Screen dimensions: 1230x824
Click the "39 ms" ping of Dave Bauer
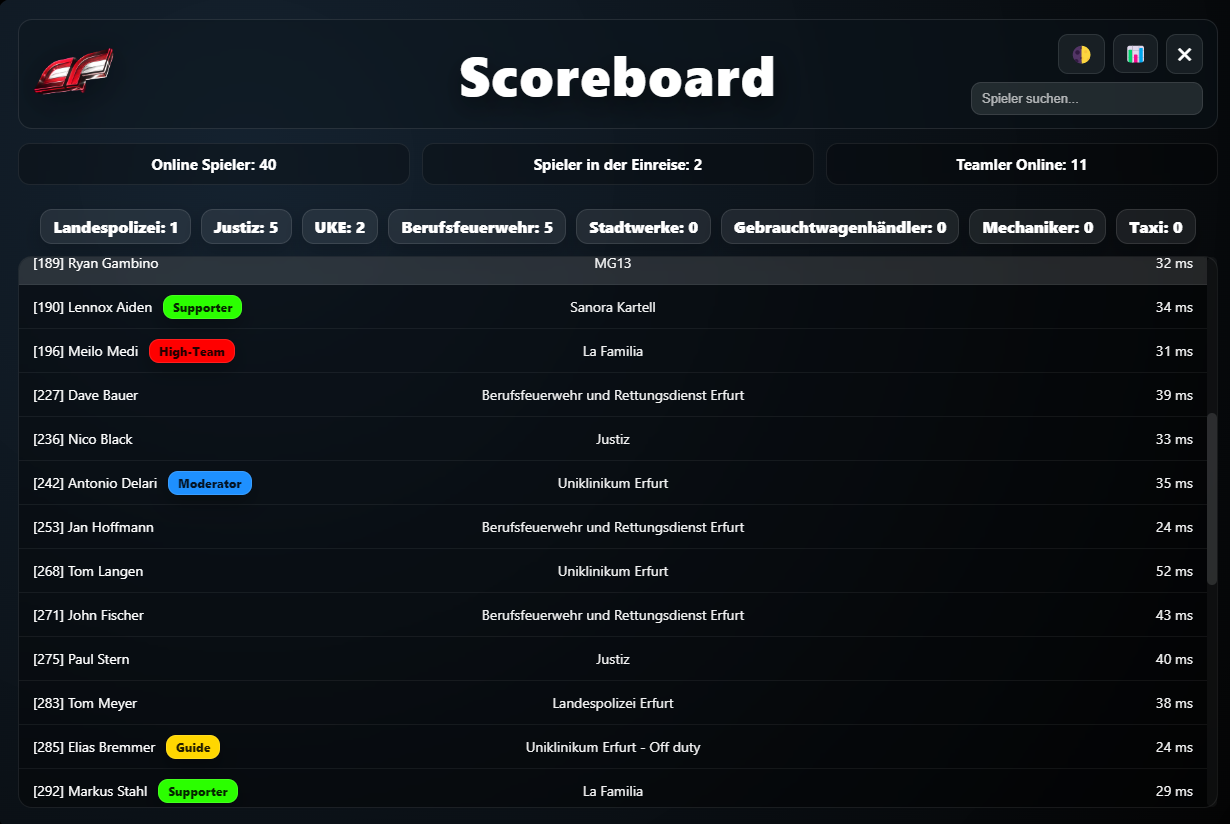[1174, 395]
